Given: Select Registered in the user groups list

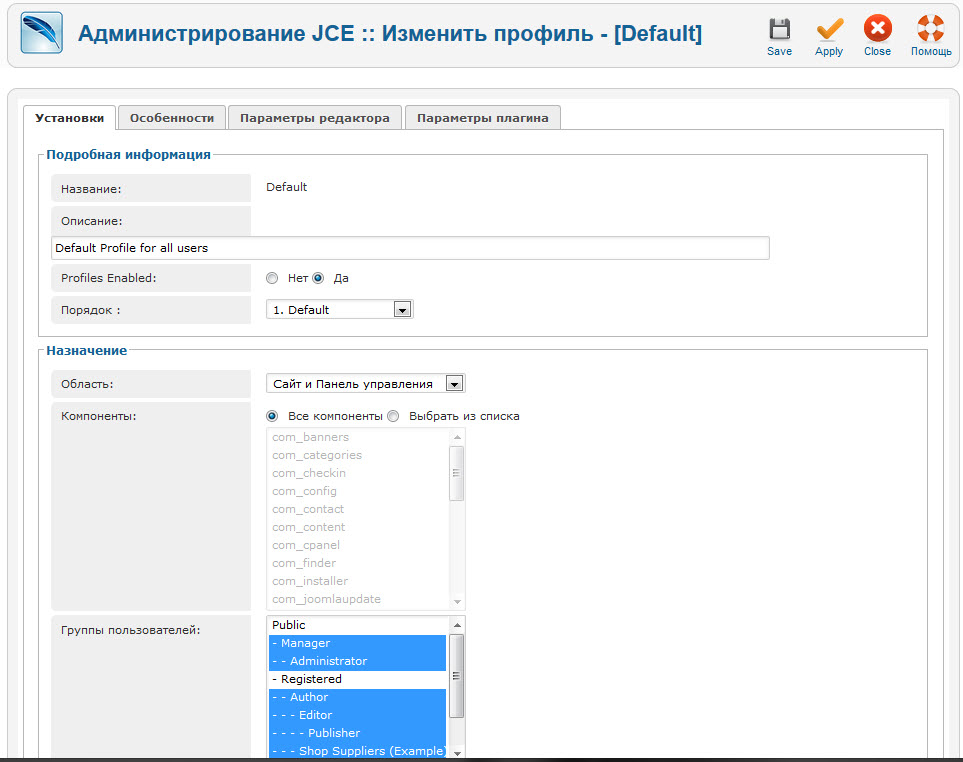Looking at the screenshot, I should coord(357,679).
